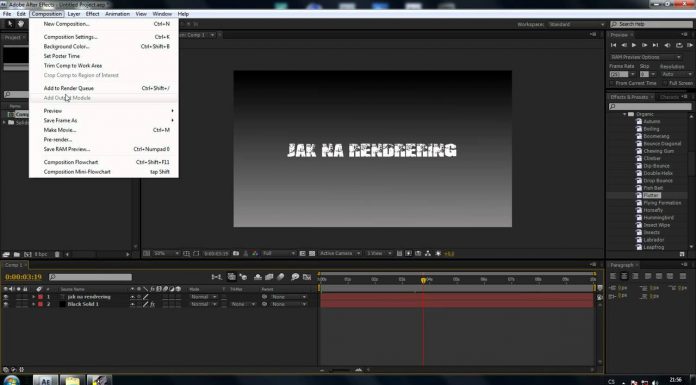Start RAM preview from Preview panel

[689, 45]
